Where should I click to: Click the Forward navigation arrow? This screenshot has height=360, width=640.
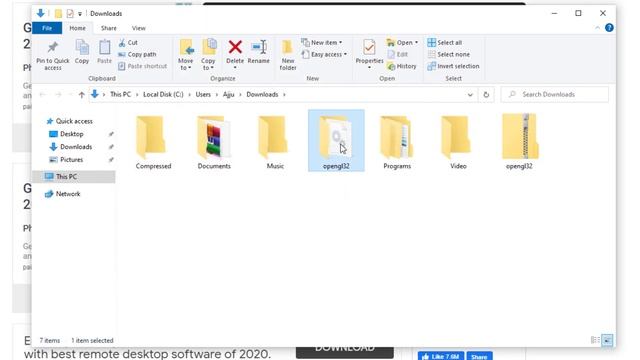coord(58,95)
